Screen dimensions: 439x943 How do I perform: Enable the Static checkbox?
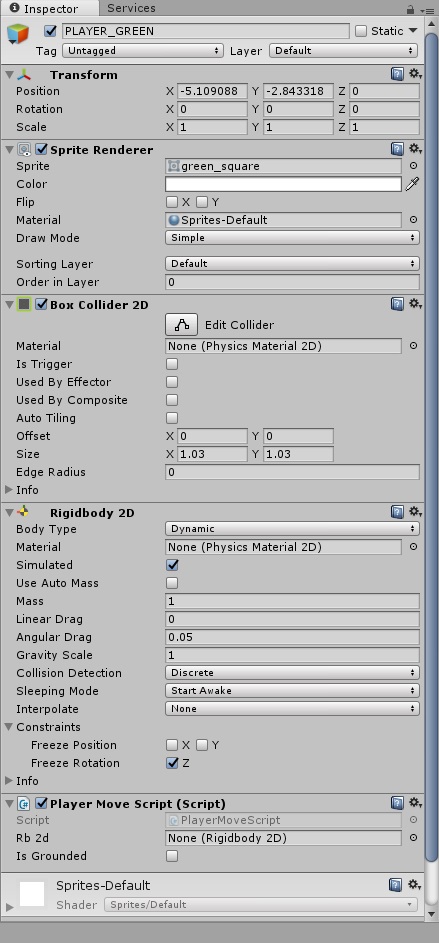(x=361, y=31)
